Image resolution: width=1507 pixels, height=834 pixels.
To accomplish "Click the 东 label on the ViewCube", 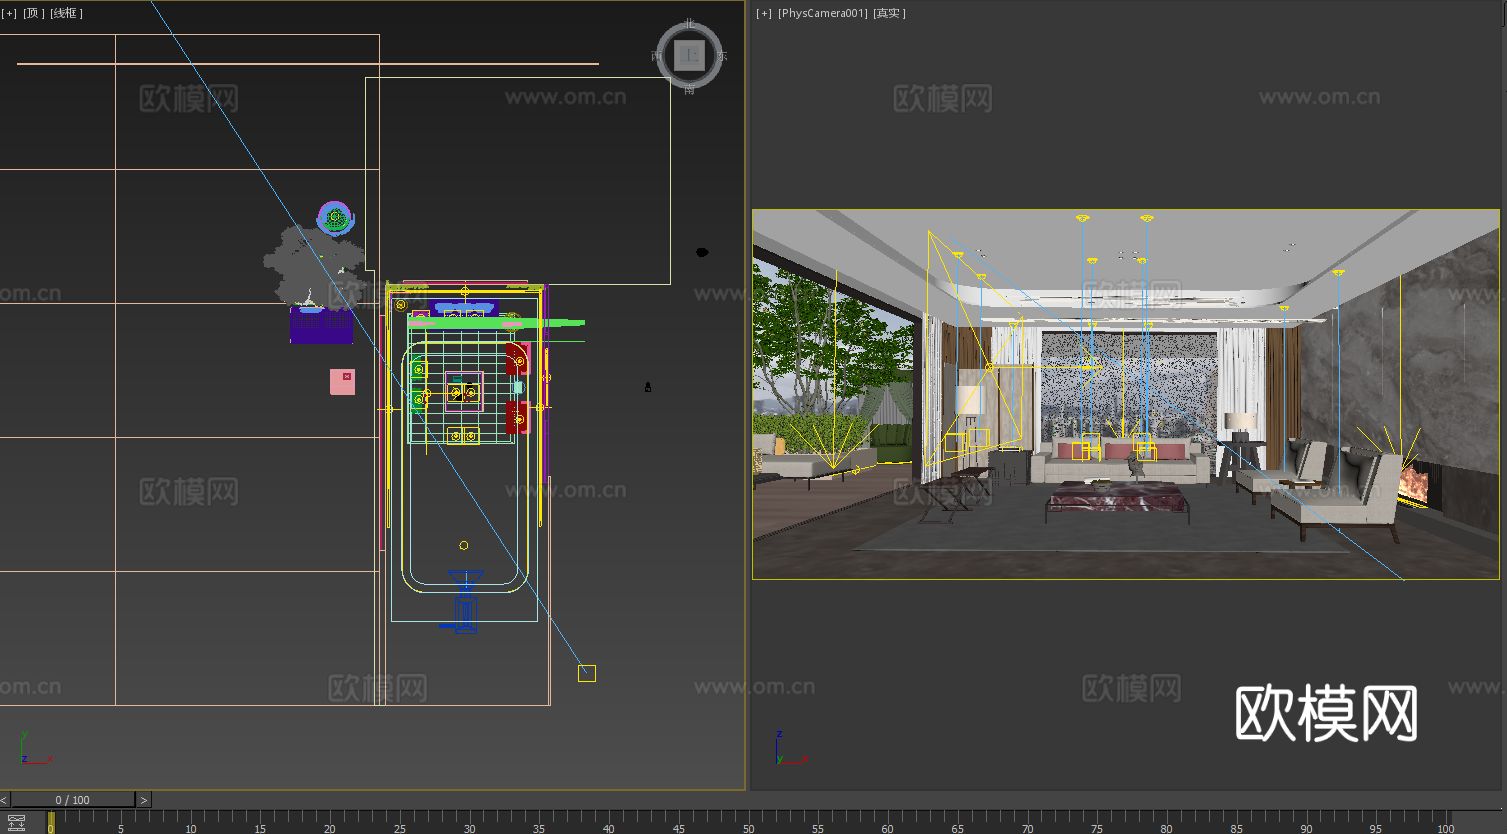I will [x=722, y=55].
